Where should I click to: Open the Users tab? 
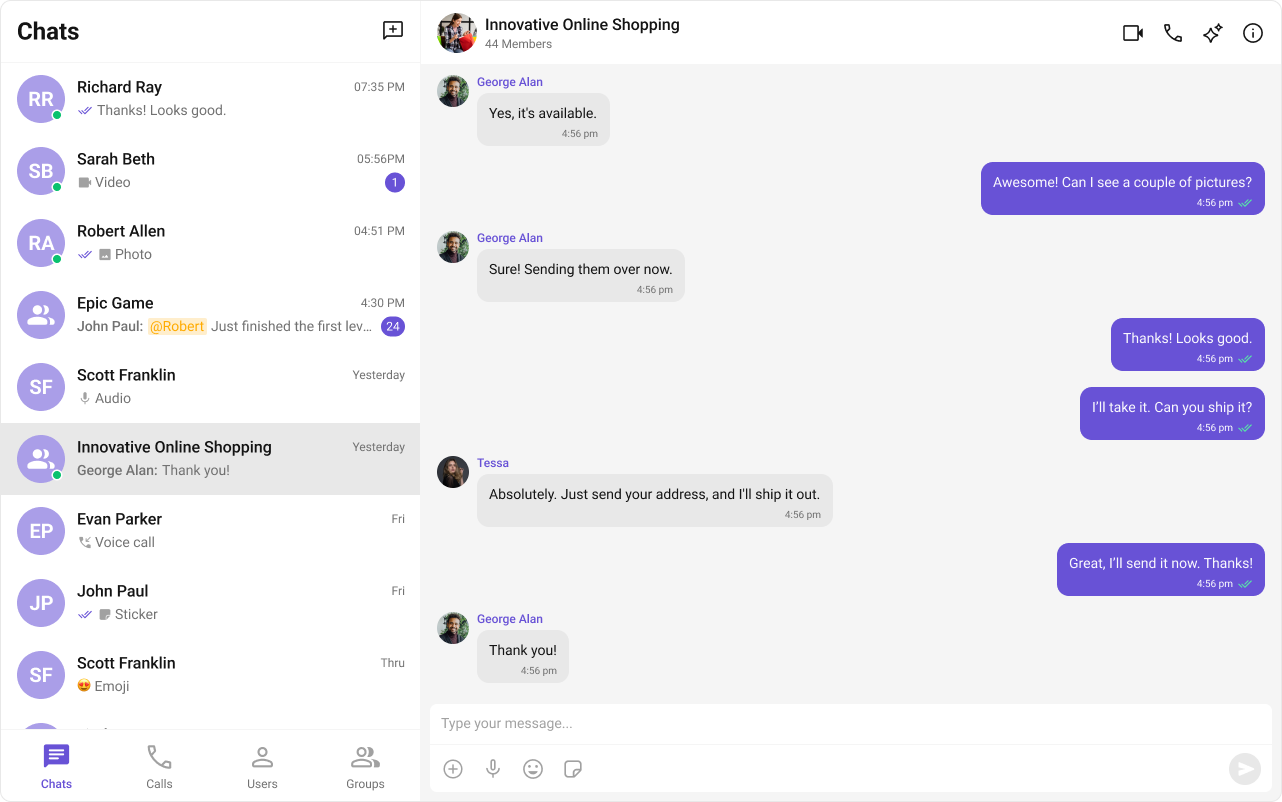[x=262, y=766]
